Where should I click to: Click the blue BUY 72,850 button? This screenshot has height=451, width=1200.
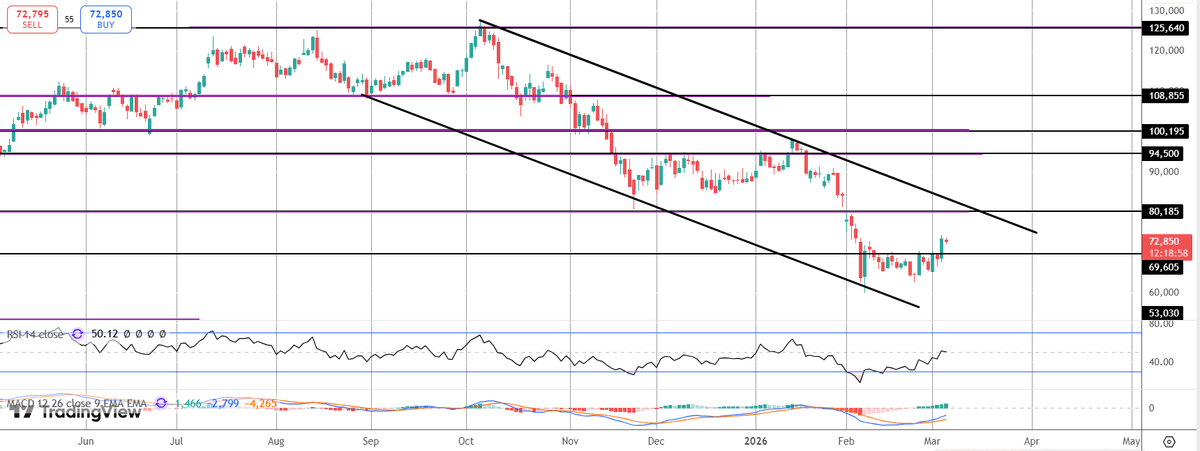tap(105, 17)
